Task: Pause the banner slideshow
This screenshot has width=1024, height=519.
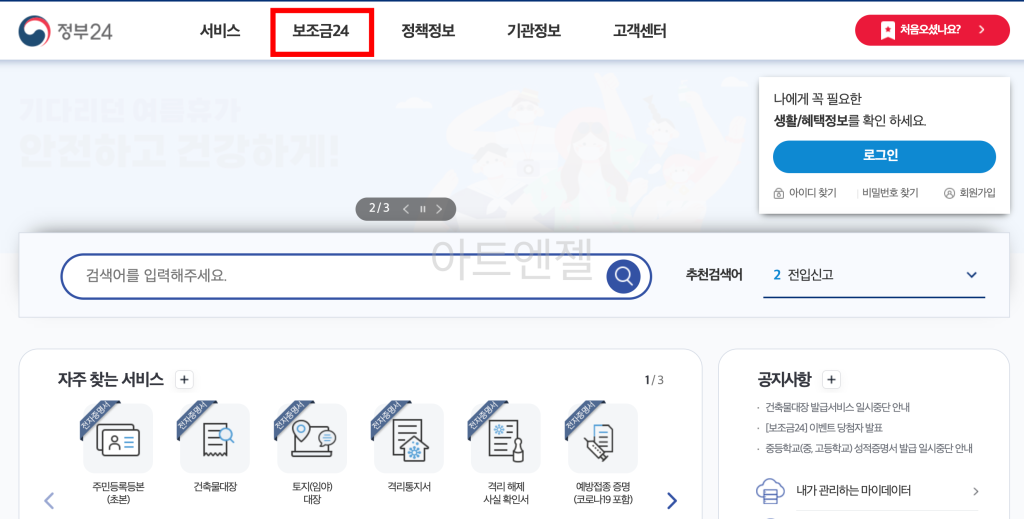Action: coord(422,209)
